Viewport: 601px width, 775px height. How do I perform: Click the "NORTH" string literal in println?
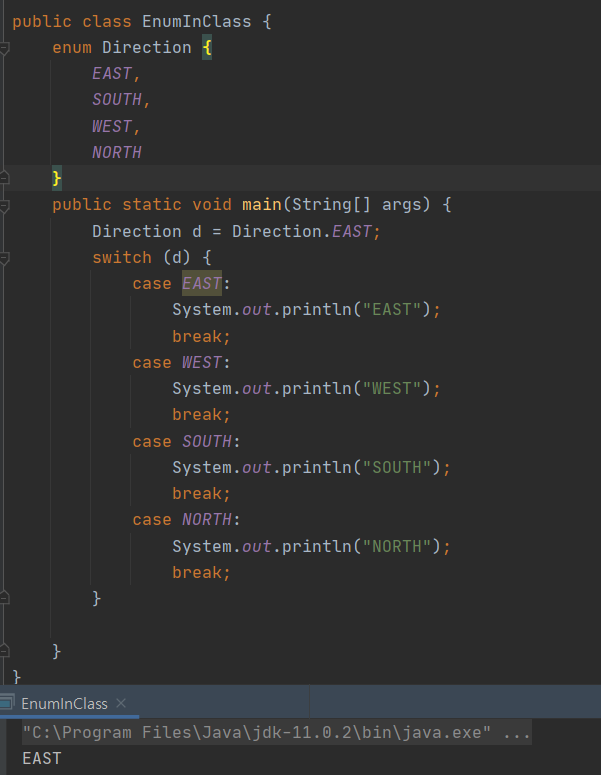(x=397, y=547)
